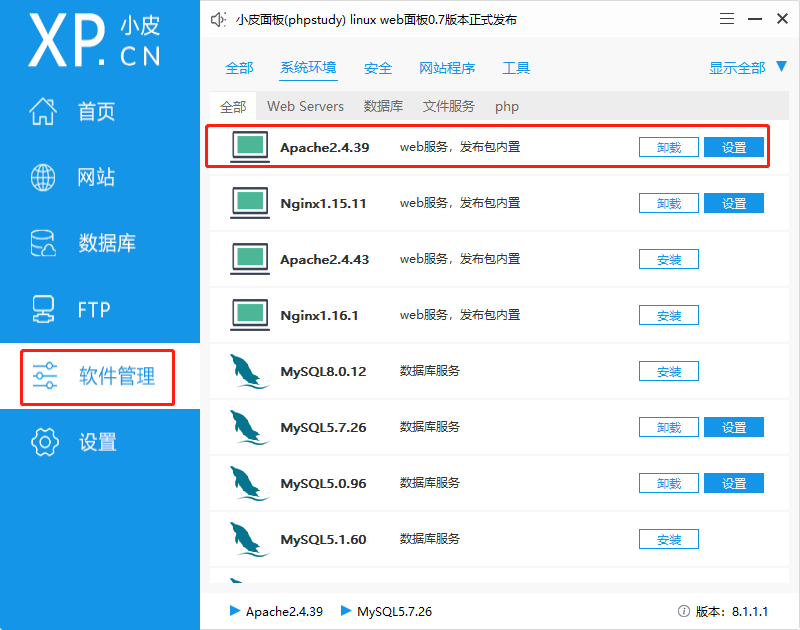Open 数据库 in sidebar
This screenshot has height=630, width=800.
click(x=107, y=243)
